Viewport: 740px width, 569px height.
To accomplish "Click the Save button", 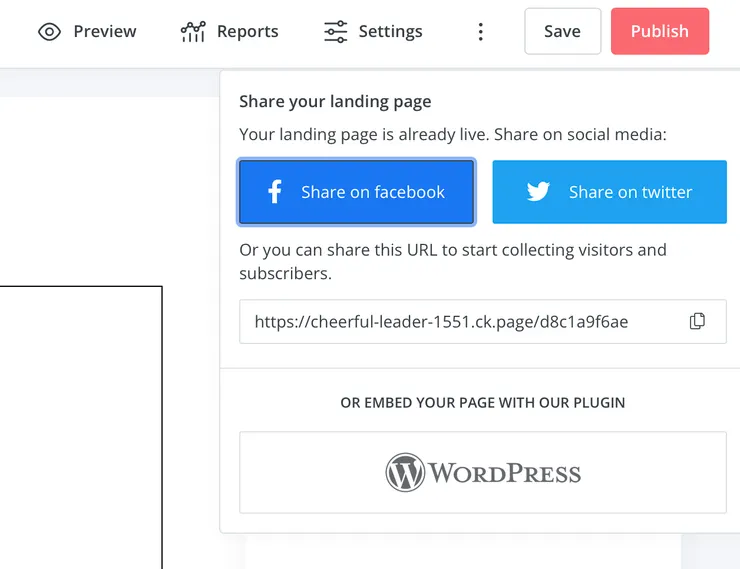I will [563, 31].
